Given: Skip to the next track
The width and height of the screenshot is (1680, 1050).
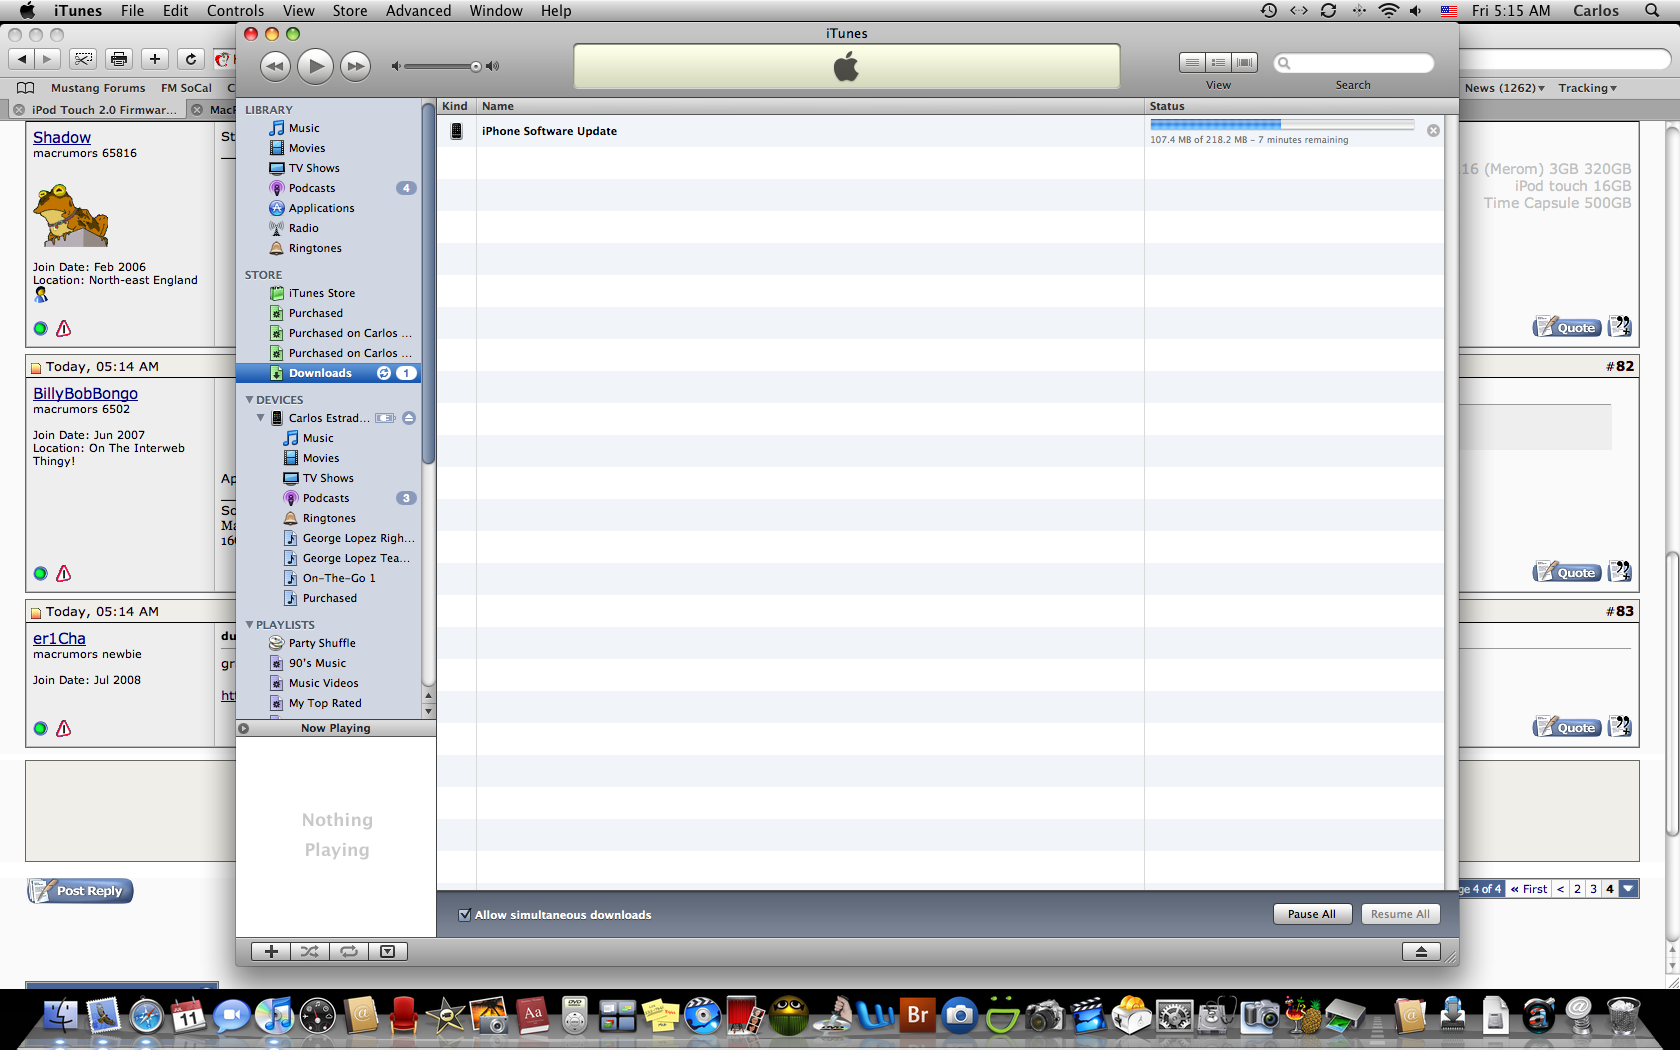Looking at the screenshot, I should pos(355,67).
